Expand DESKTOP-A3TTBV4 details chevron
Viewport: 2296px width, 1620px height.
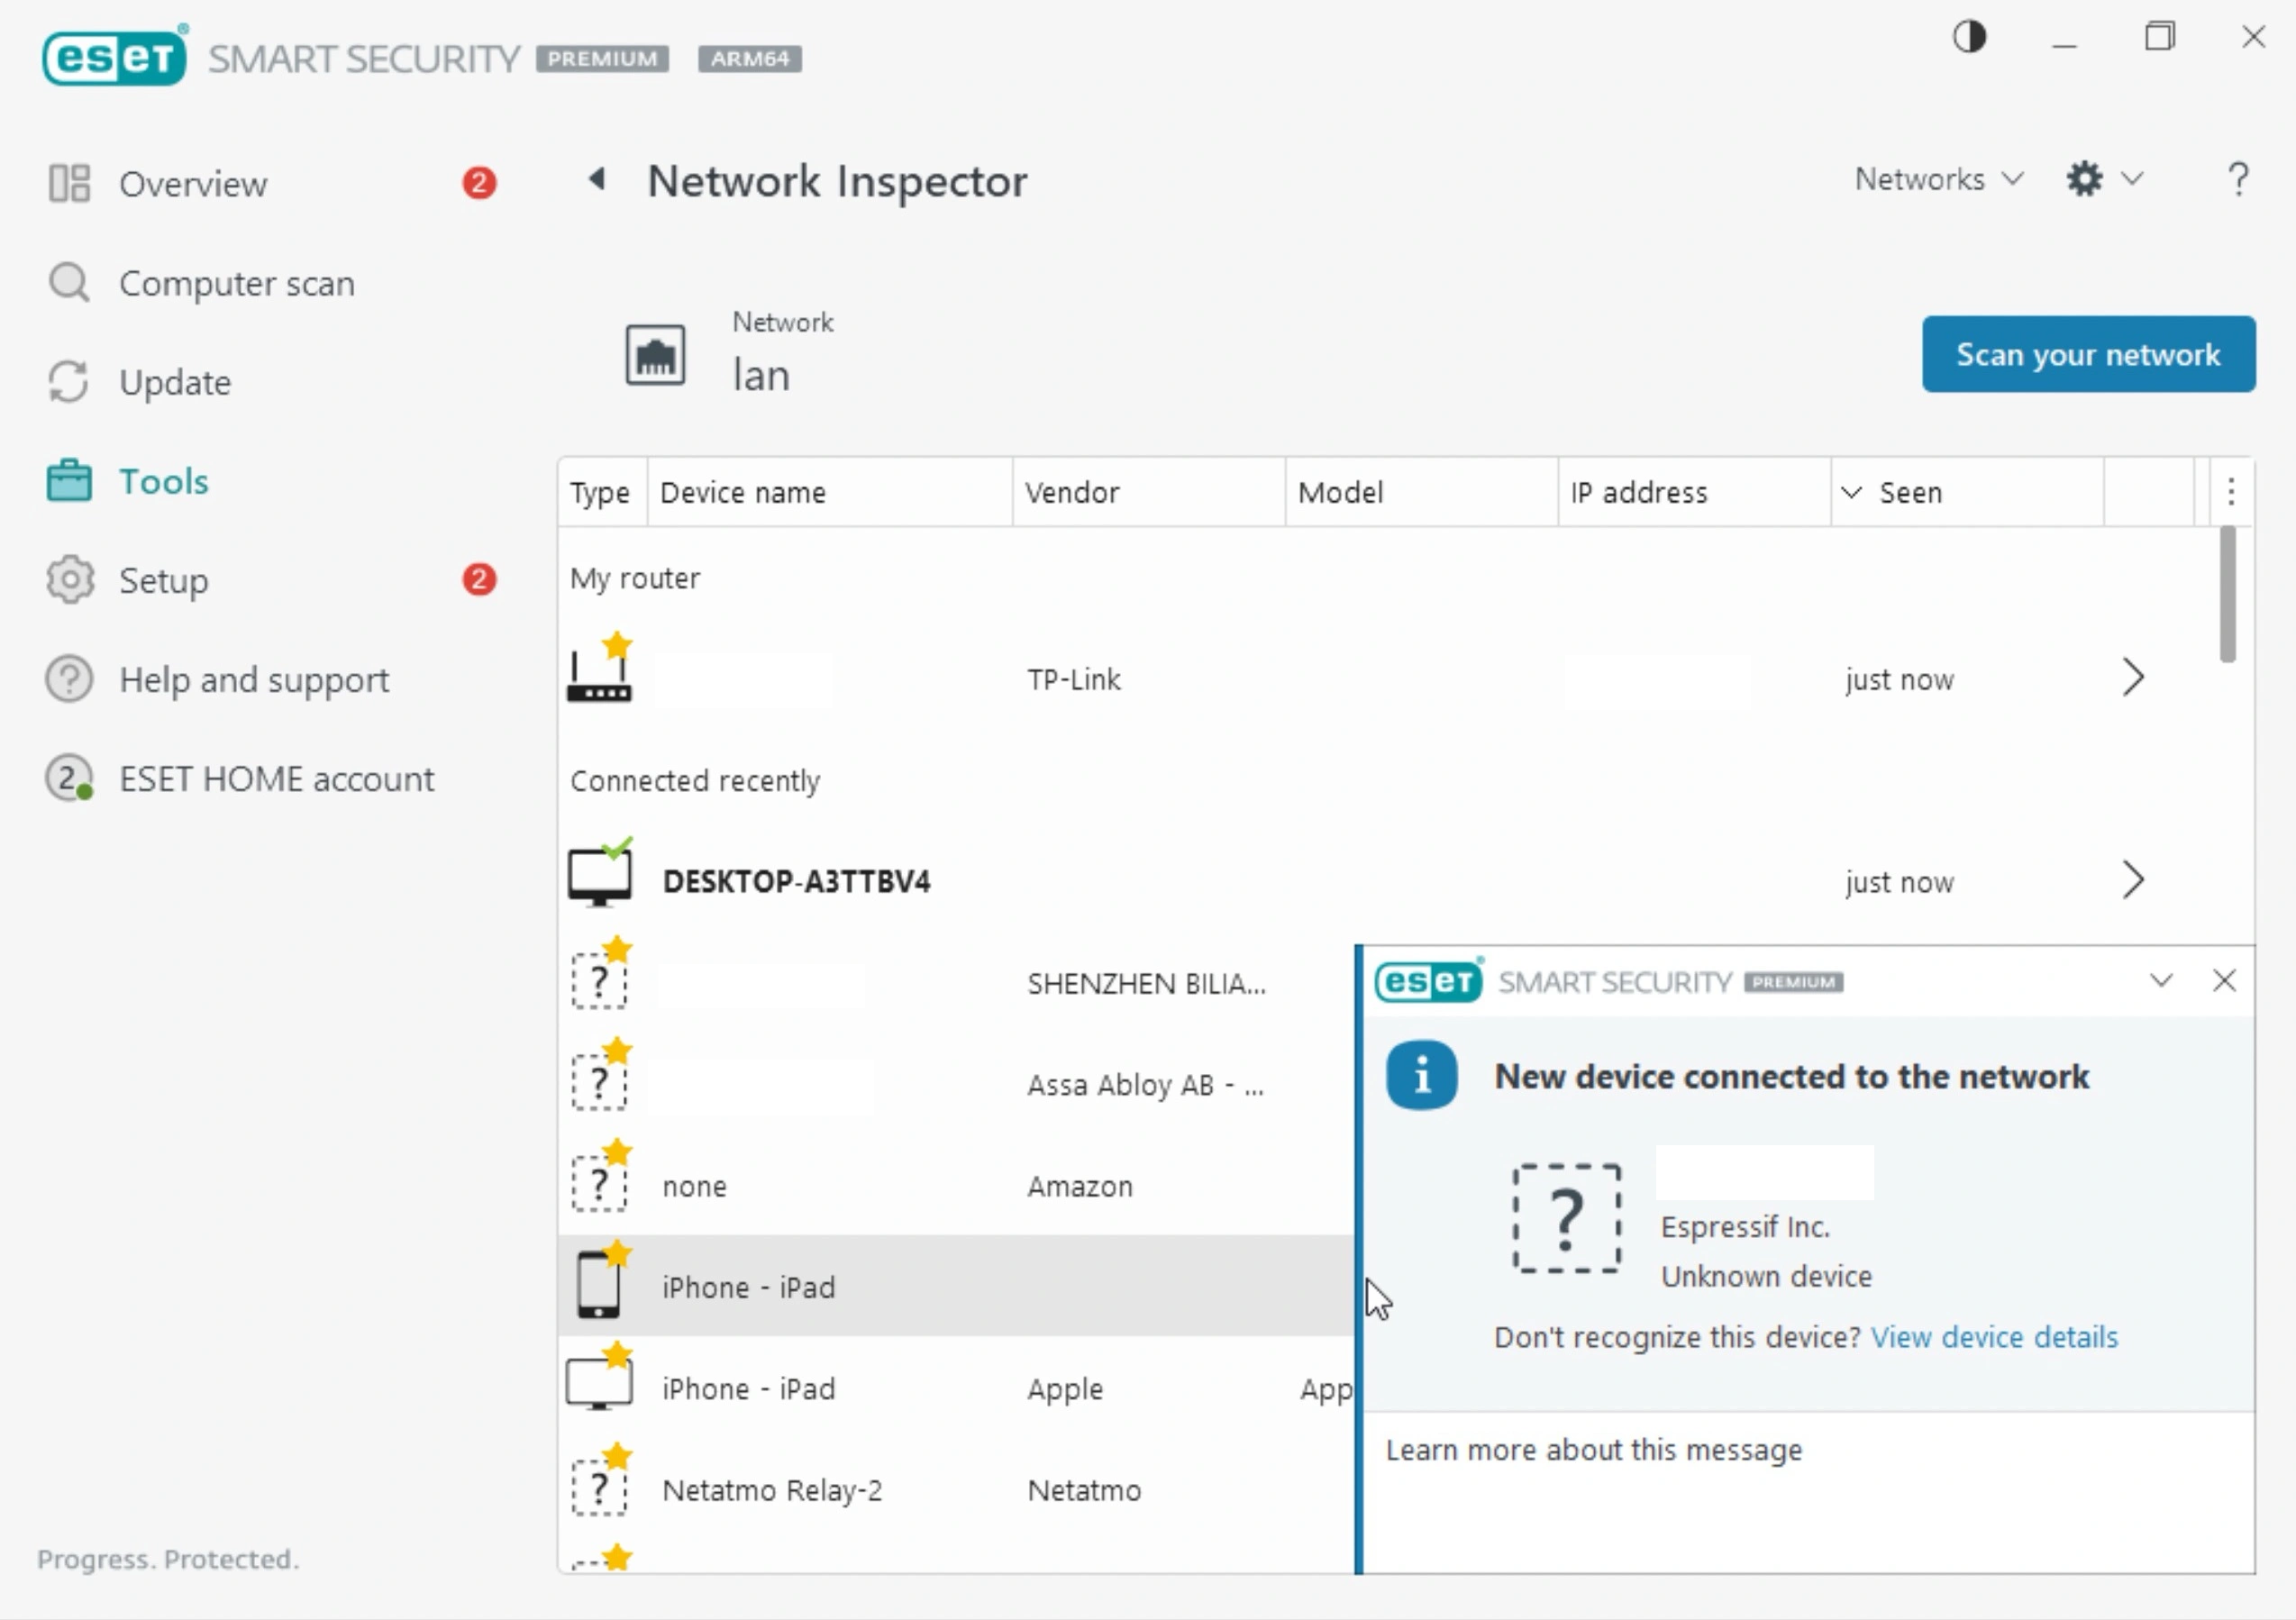coord(2133,880)
